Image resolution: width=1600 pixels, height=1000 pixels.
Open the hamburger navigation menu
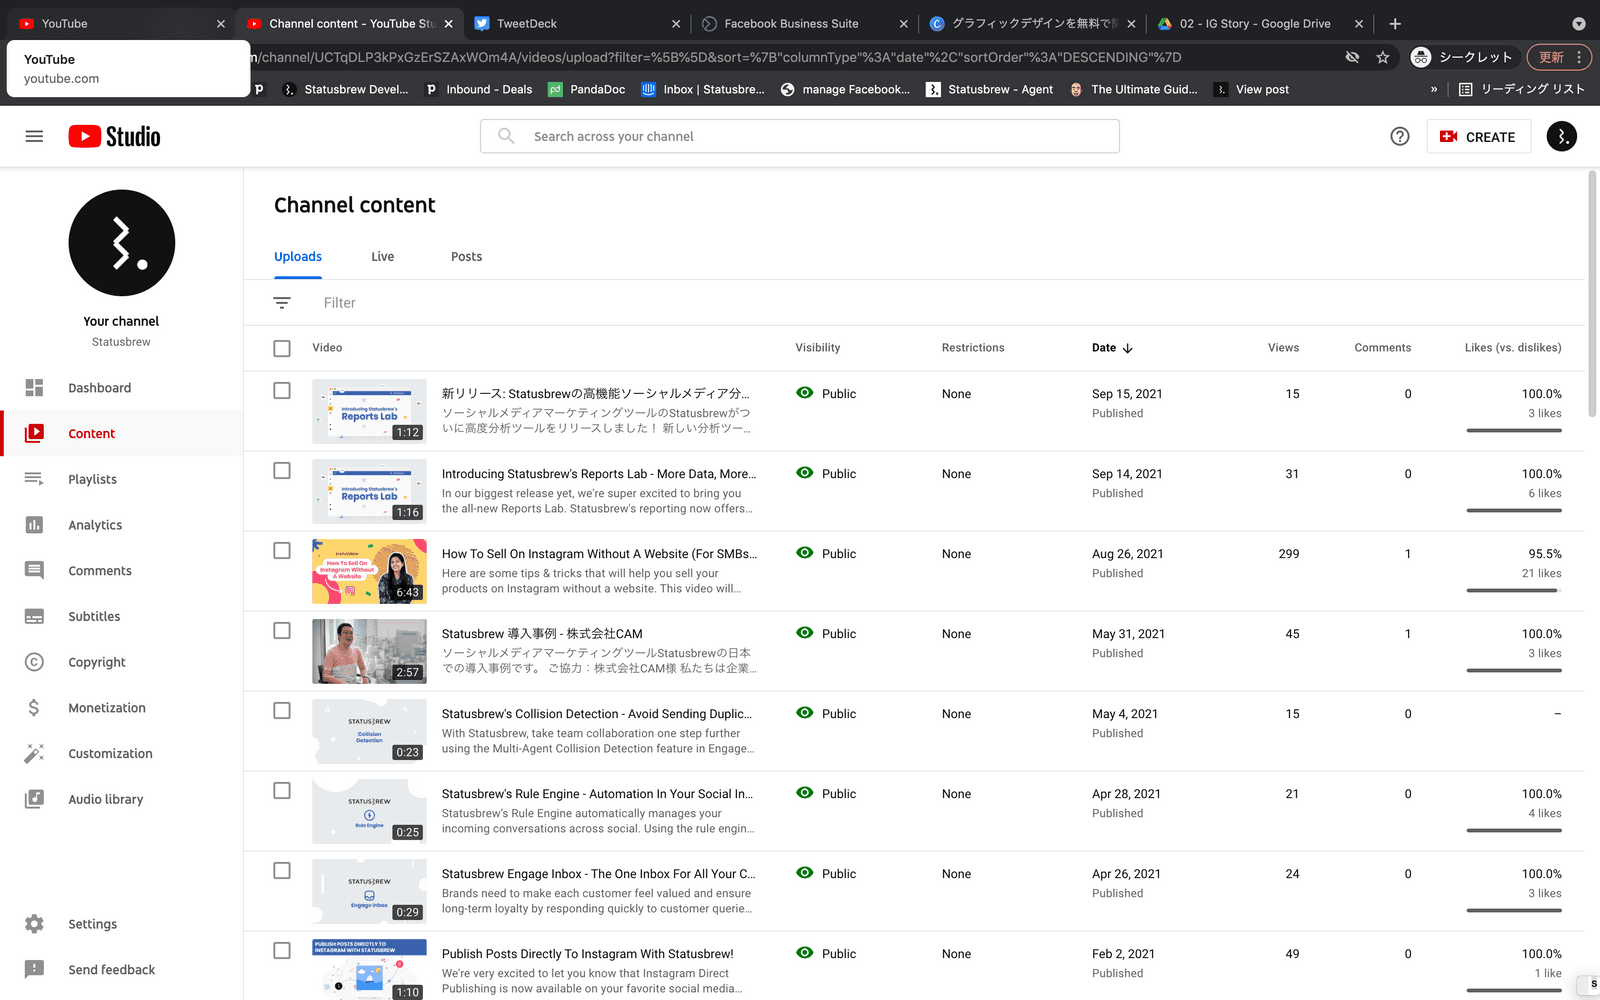(x=34, y=136)
